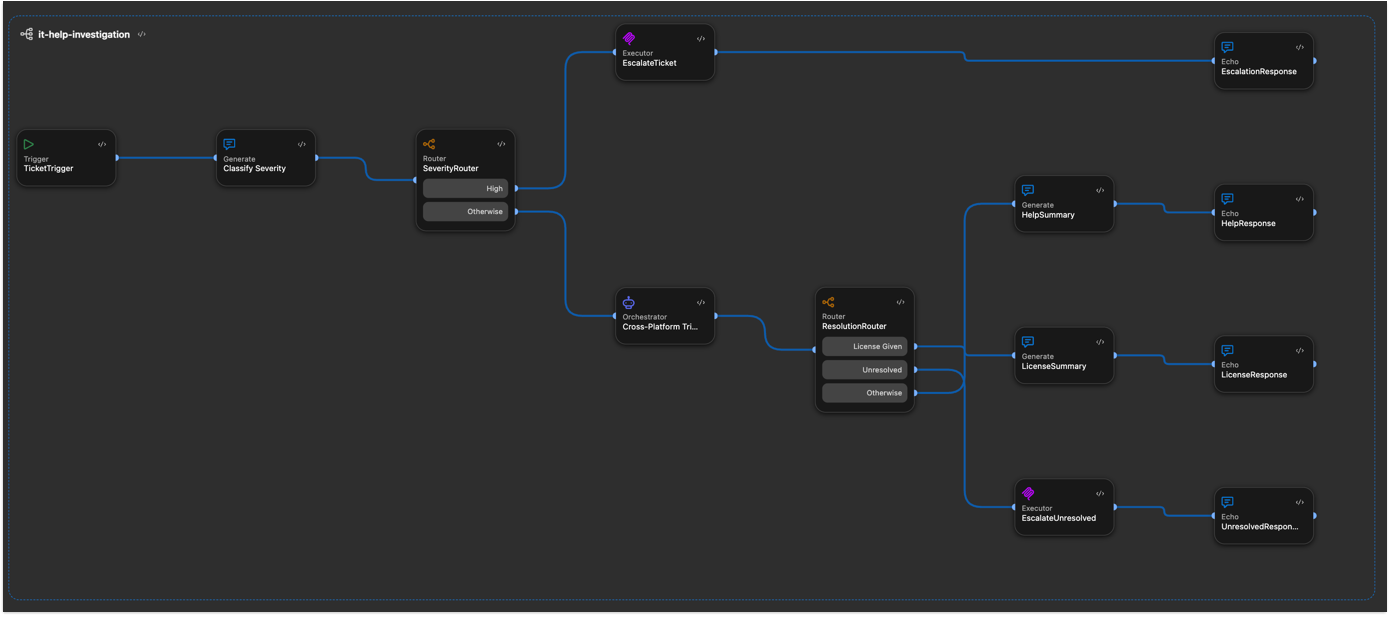Image resolution: width=1390 pixels, height=617 pixels.
Task: Click the LicenseResponse node name
Action: point(1254,375)
